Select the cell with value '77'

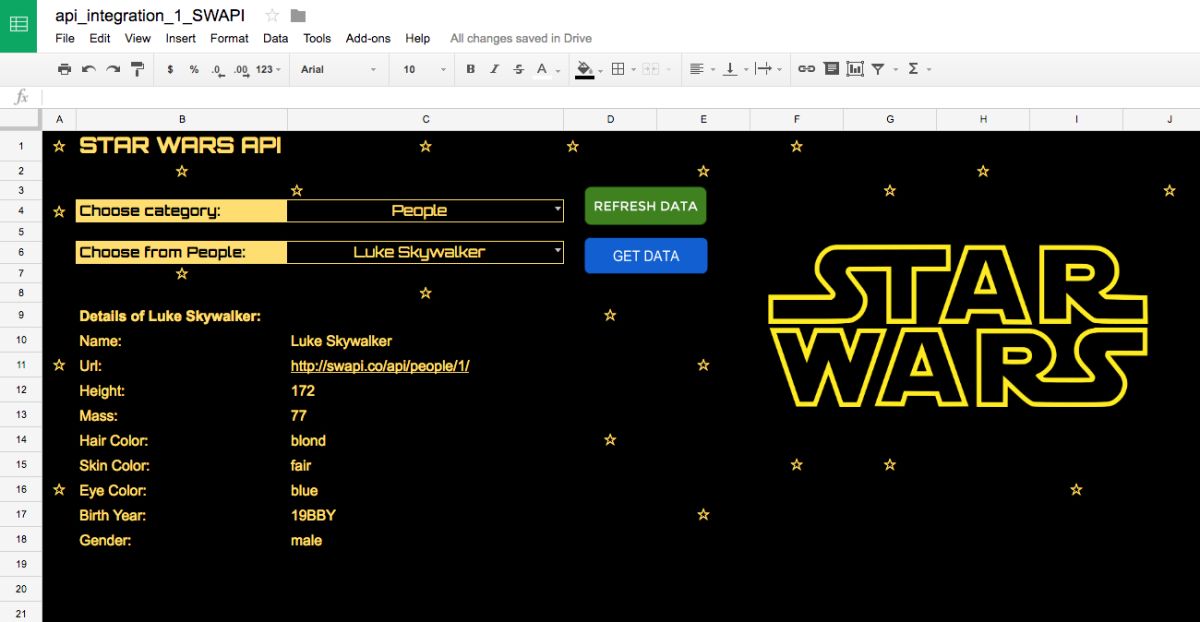[426, 415]
